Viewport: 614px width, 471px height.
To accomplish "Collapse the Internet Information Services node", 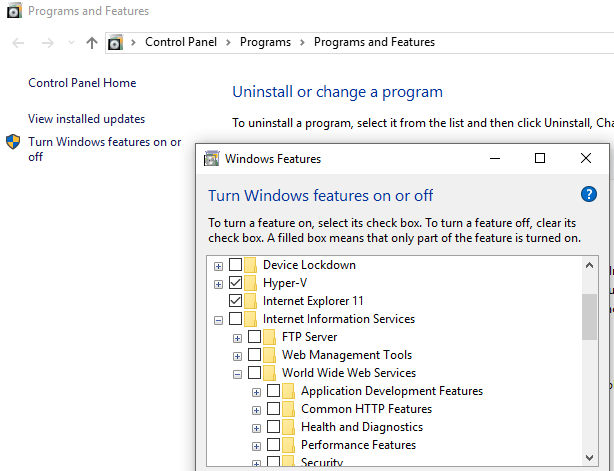I will click(219, 320).
